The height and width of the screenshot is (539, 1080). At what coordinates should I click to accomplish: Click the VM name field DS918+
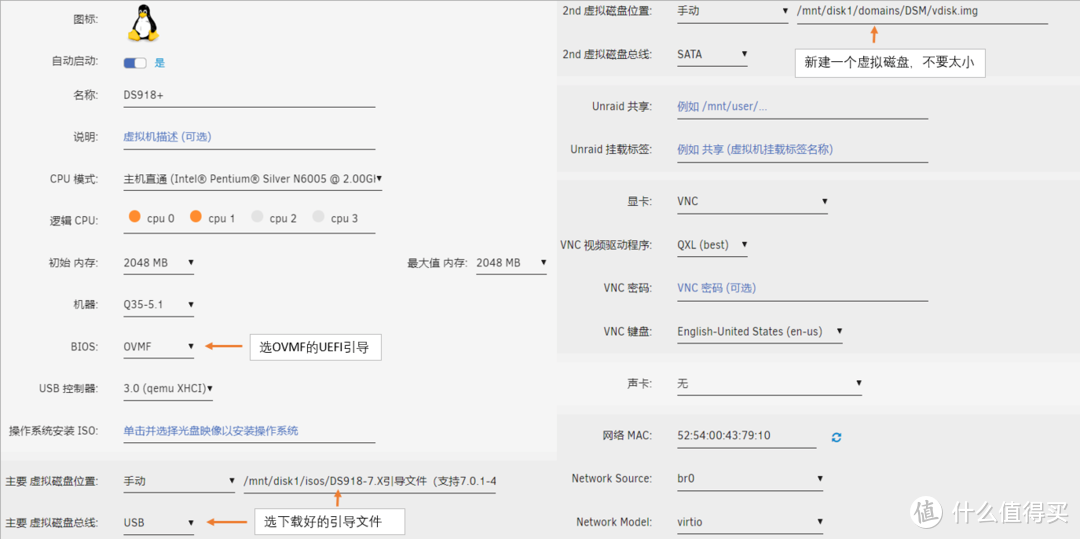tap(249, 96)
